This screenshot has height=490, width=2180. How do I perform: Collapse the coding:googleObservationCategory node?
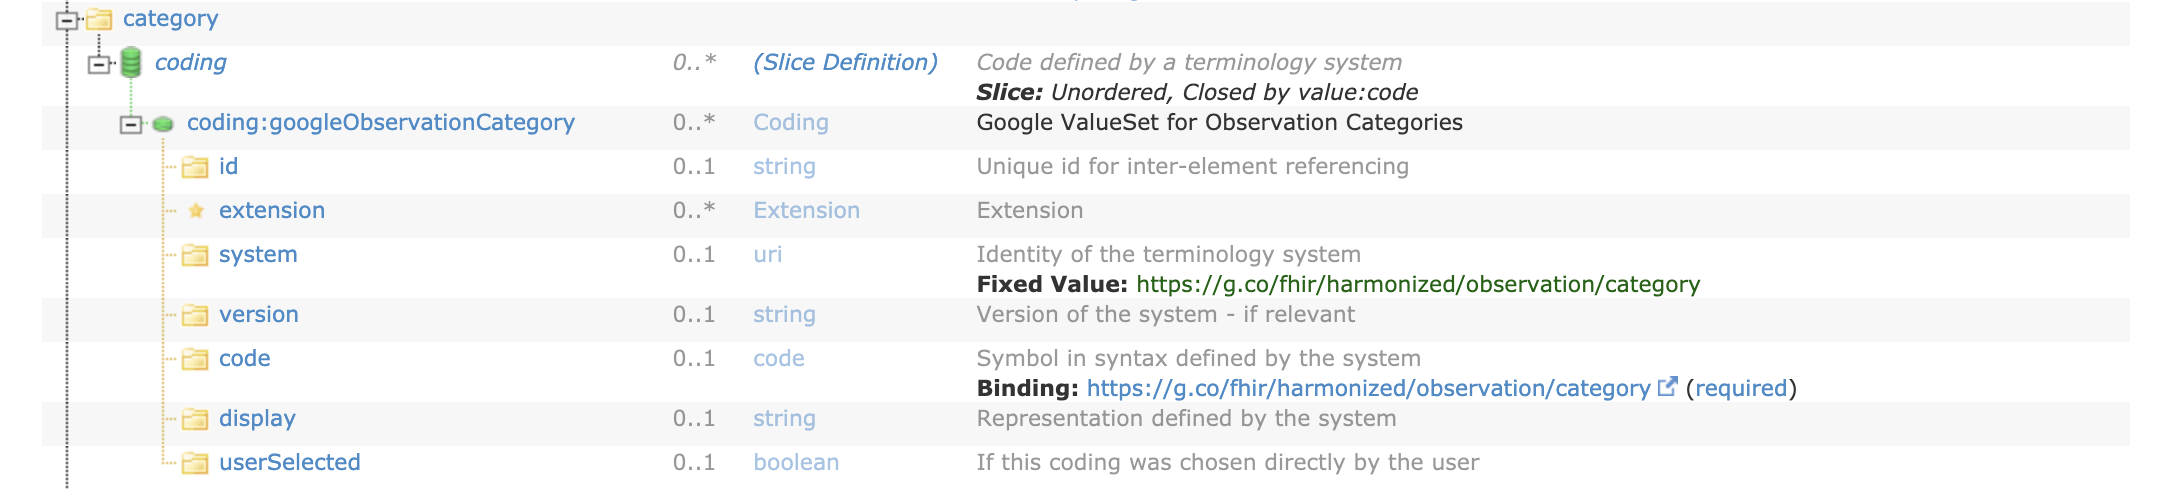[x=131, y=125]
